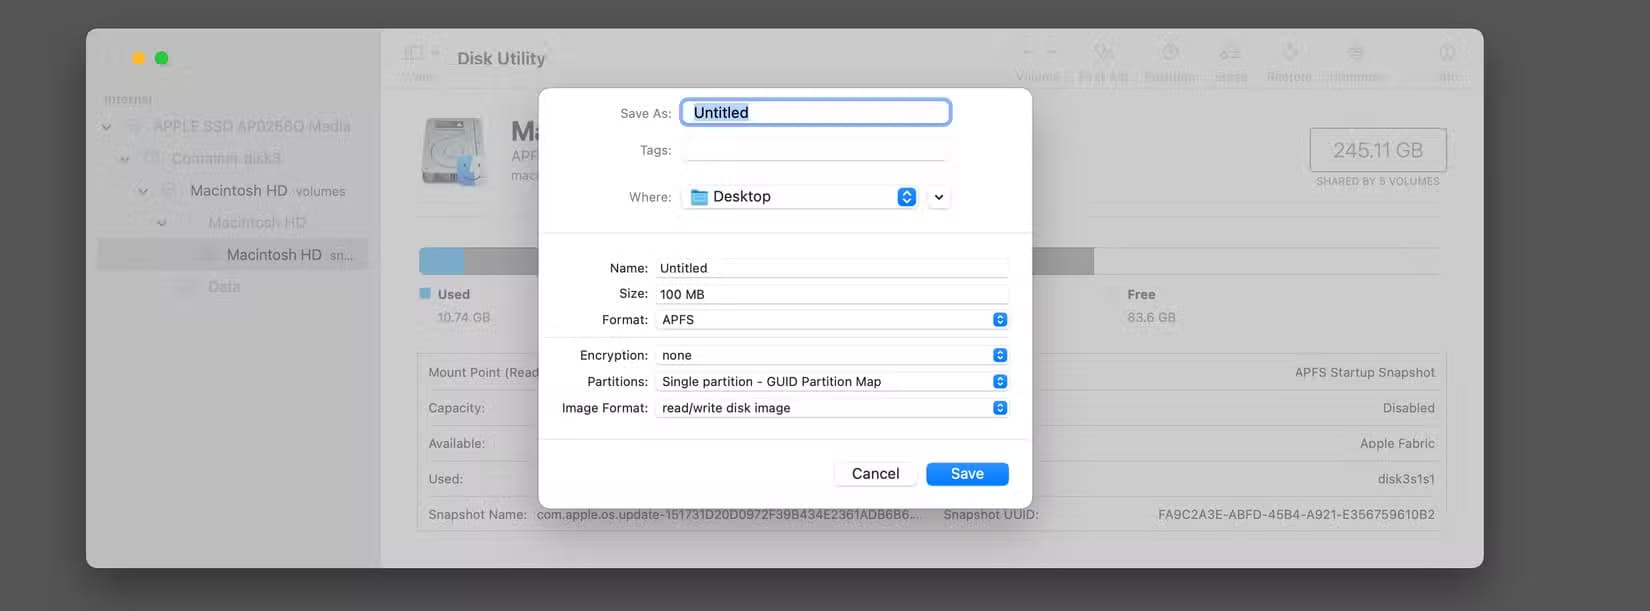Screen dimensions: 1650x611
Task: Expand the full save browser with the chevron button
Action: (938, 197)
